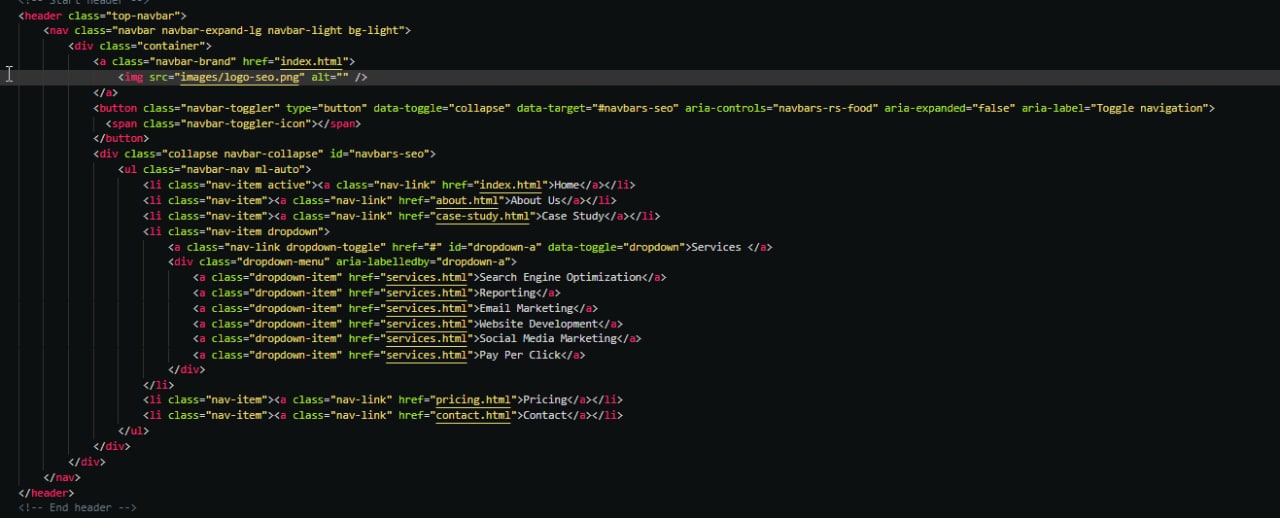Image resolution: width=1280 pixels, height=518 pixels.
Task: Open the index.html link on the Home line
Action: point(511,185)
